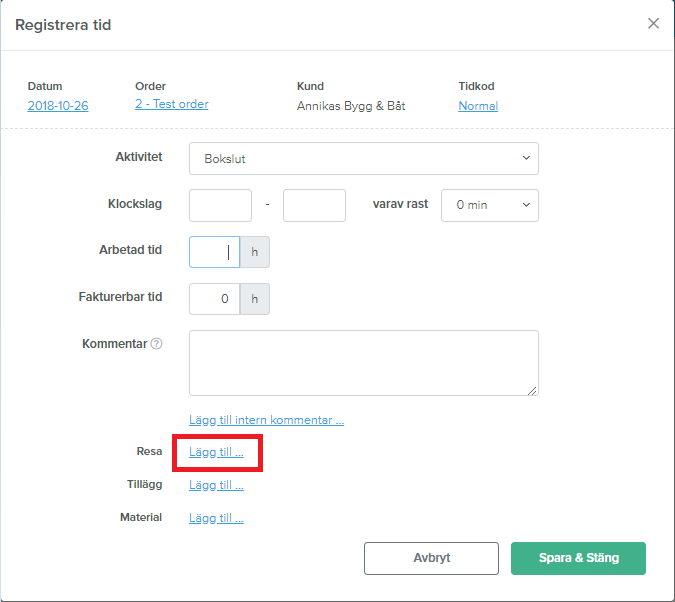675x602 pixels.
Task: Open the Aktivitet dropdown showing Bokslut
Action: click(364, 158)
